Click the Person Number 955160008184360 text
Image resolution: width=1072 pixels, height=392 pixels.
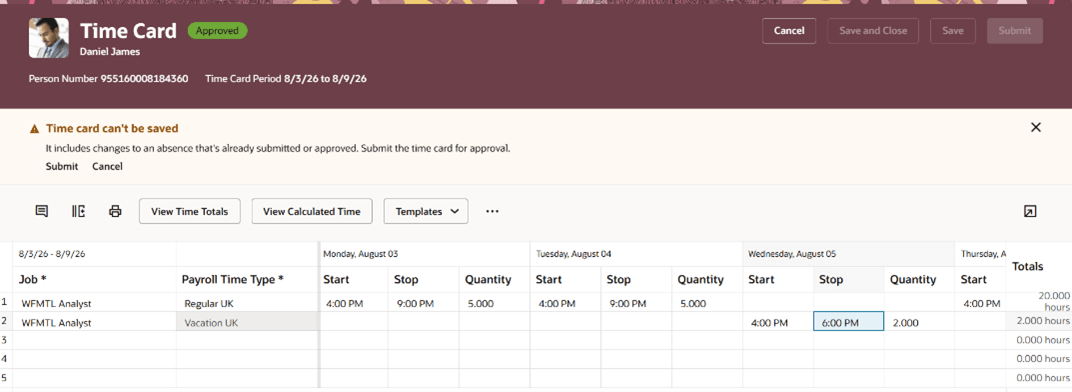coord(108,79)
